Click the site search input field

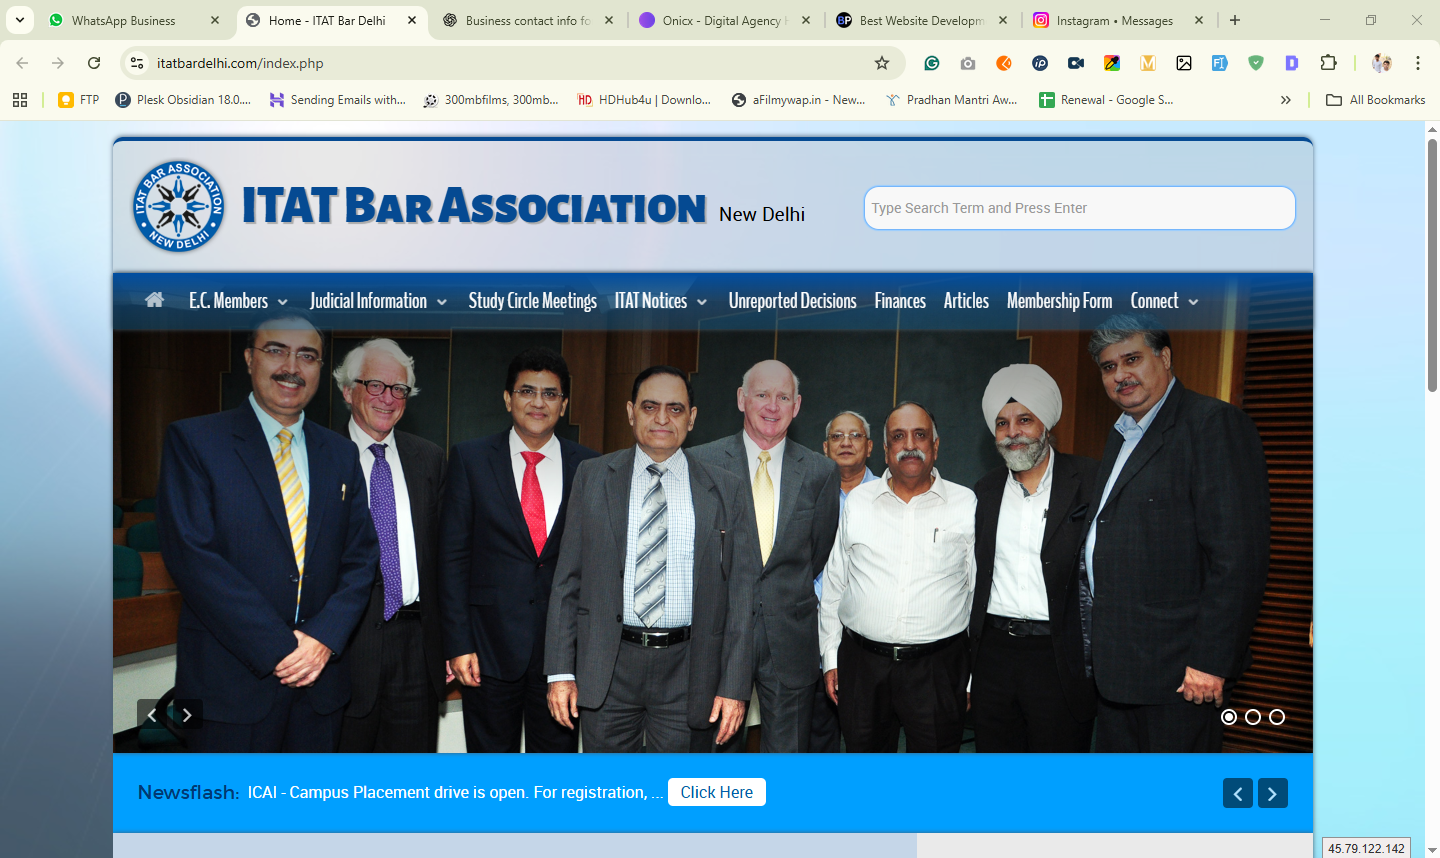click(1079, 208)
